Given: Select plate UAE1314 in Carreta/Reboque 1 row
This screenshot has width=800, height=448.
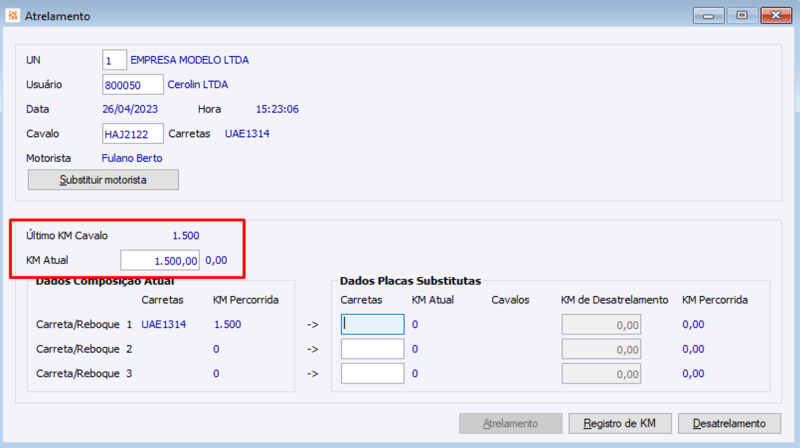Looking at the screenshot, I should click(x=164, y=325).
